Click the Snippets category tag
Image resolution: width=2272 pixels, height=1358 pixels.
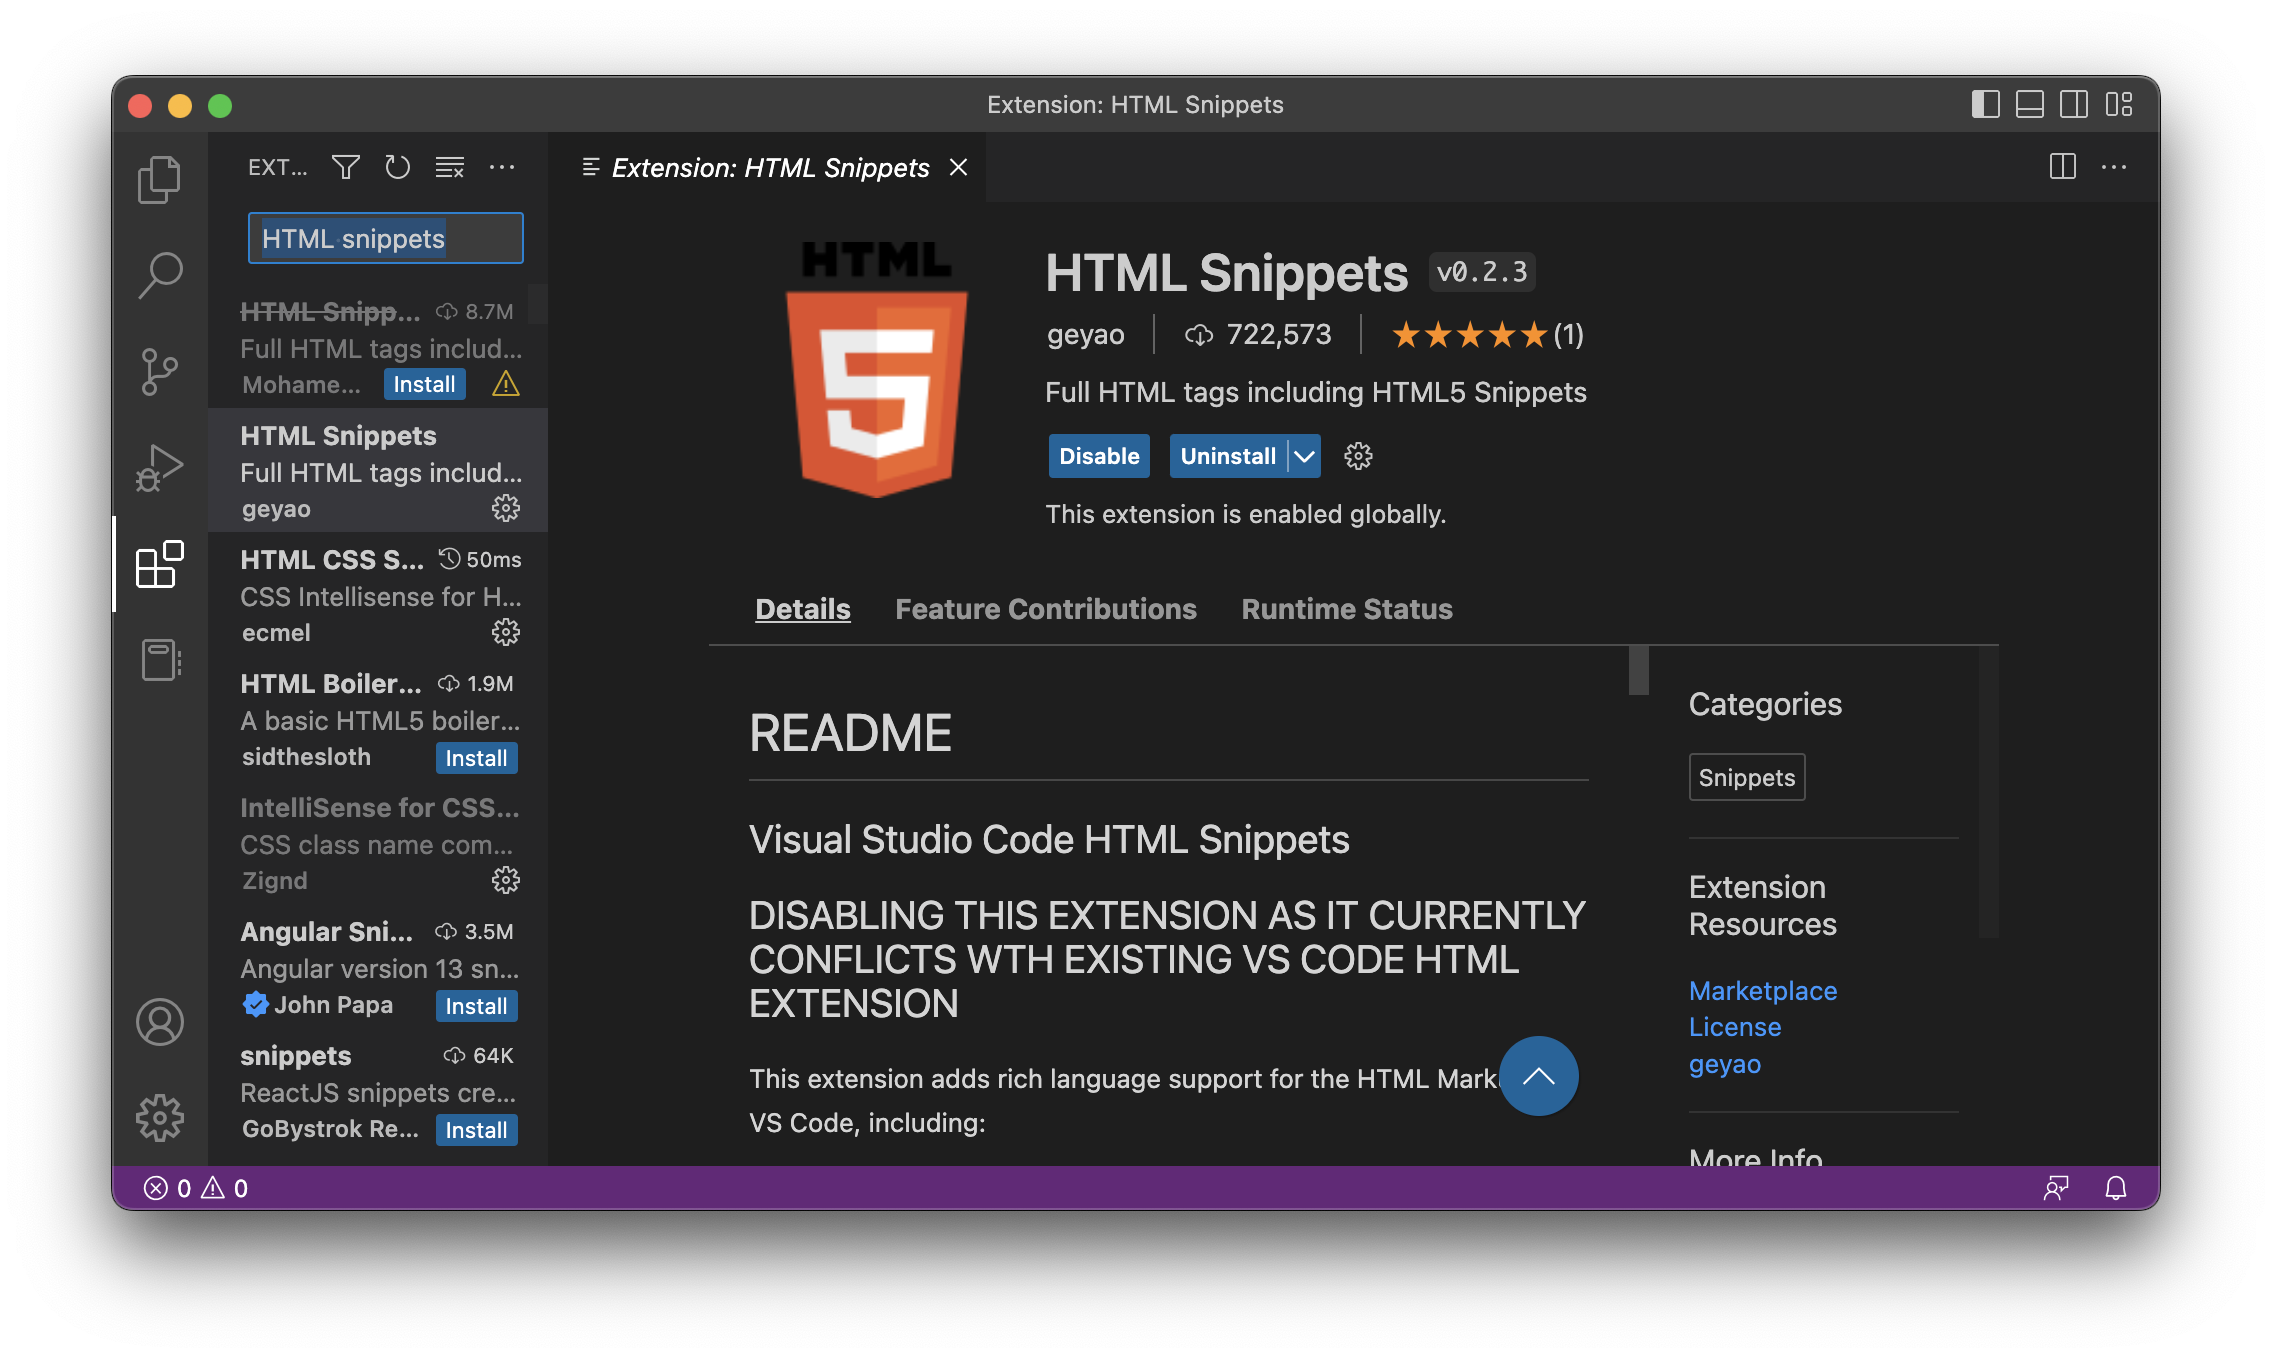[1747, 777]
